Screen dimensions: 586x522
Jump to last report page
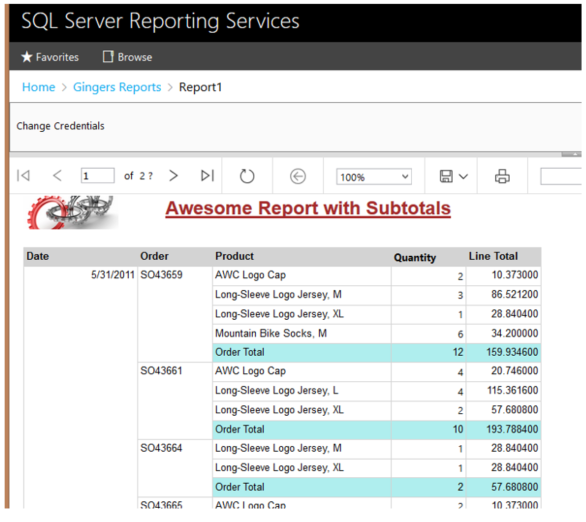click(x=207, y=175)
